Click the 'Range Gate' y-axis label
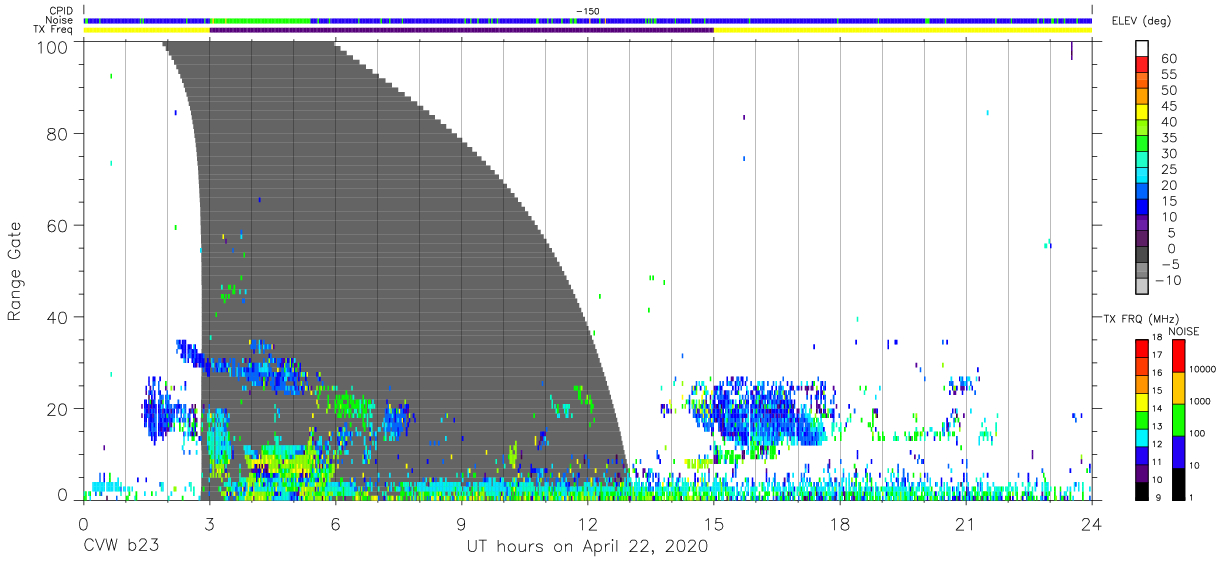Viewport: 1228px width, 567px height. [15, 270]
